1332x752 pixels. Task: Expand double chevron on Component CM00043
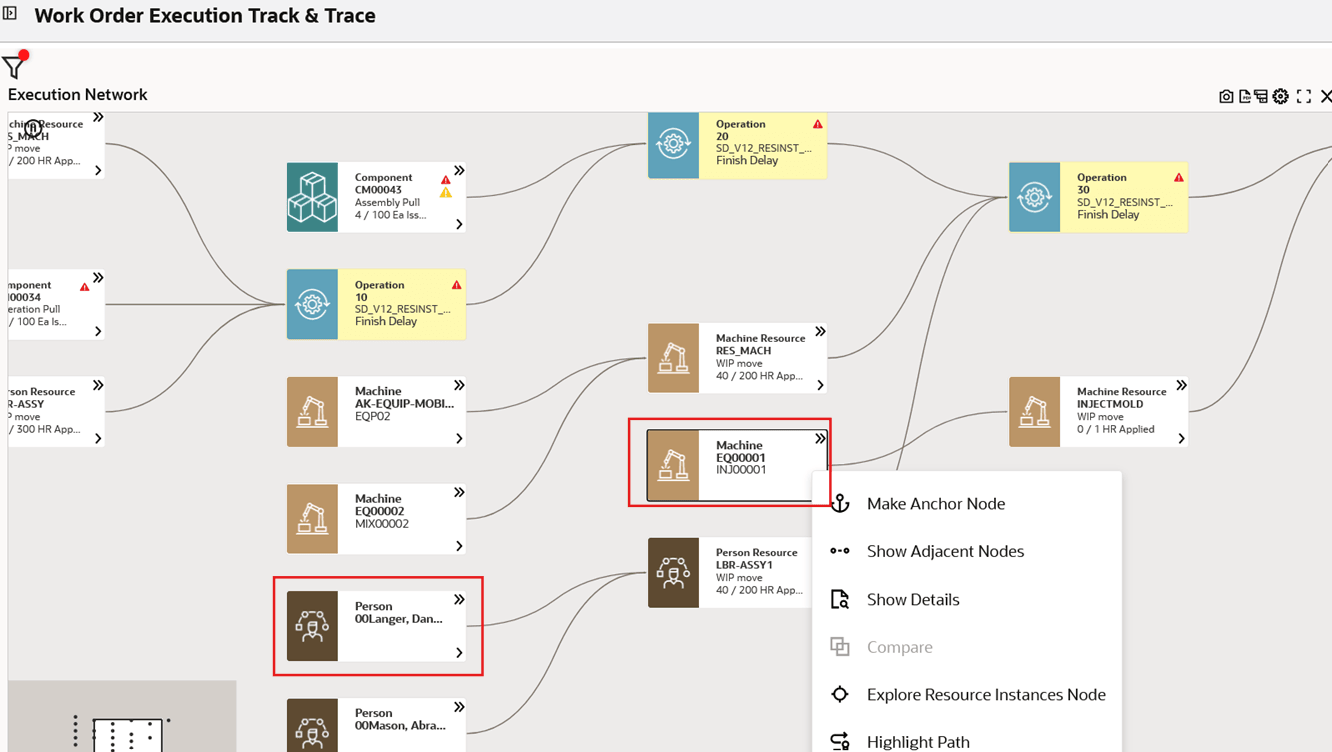(x=459, y=171)
